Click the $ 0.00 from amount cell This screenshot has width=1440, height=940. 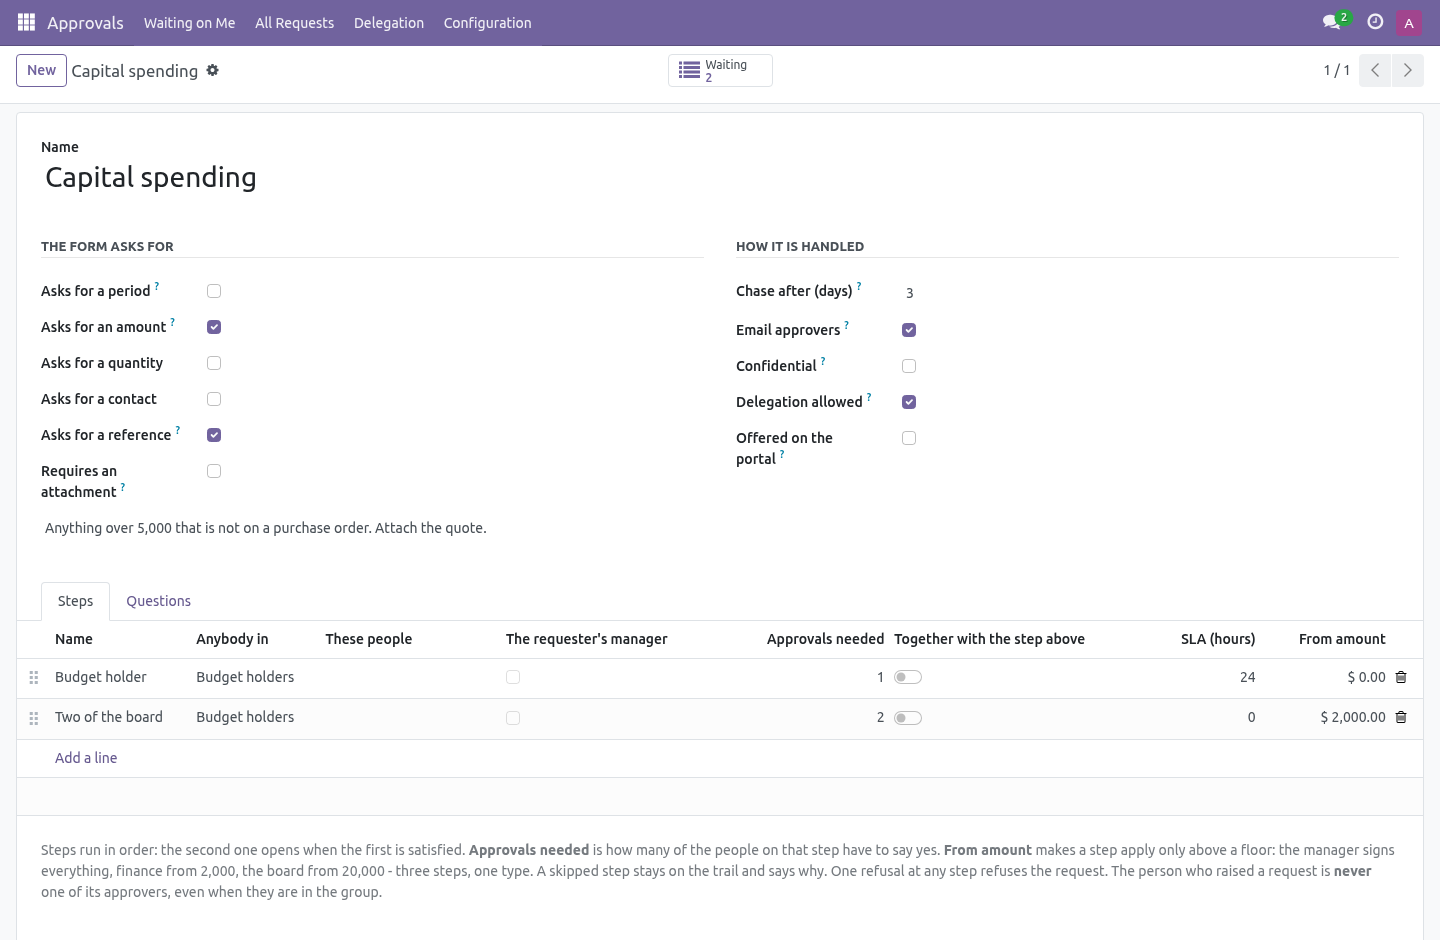pos(1366,677)
